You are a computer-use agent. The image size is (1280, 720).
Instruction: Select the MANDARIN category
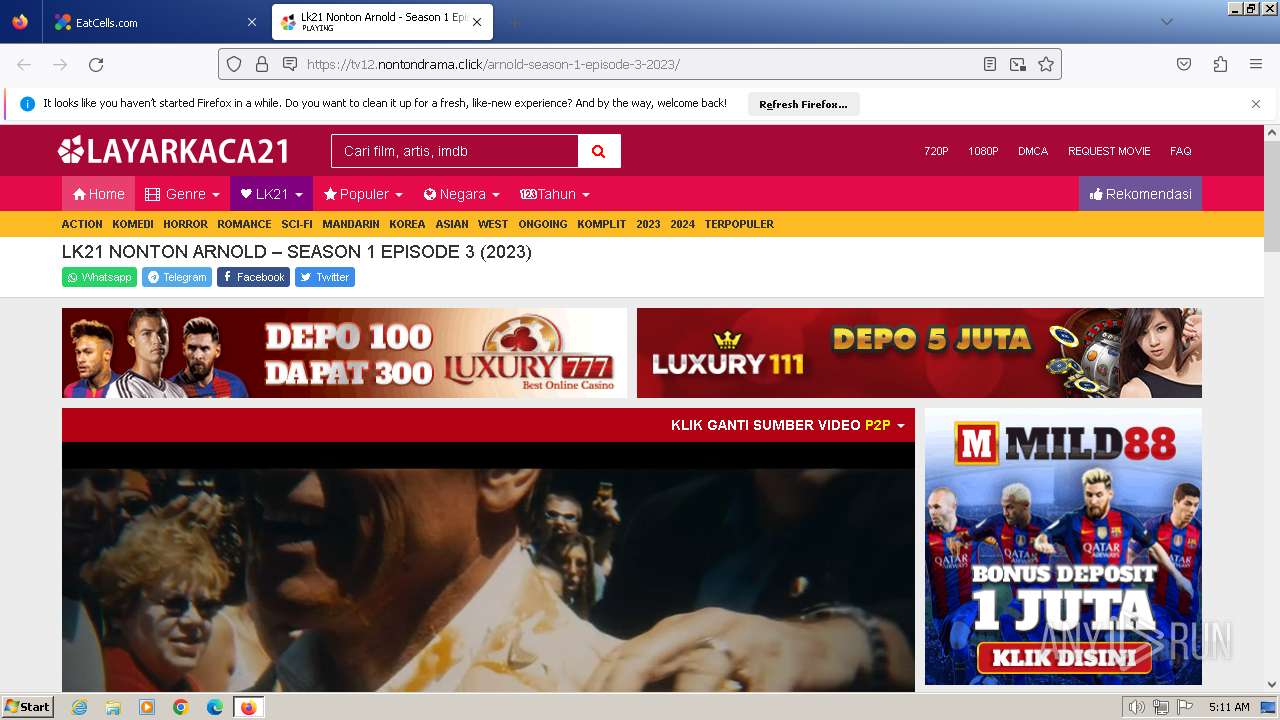[351, 224]
